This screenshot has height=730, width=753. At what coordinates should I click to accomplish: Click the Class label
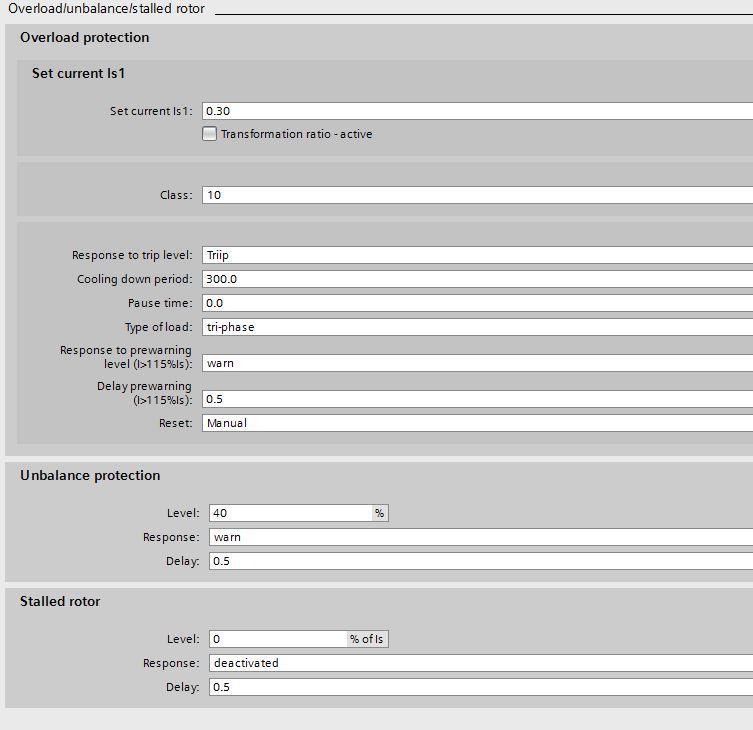pos(176,195)
